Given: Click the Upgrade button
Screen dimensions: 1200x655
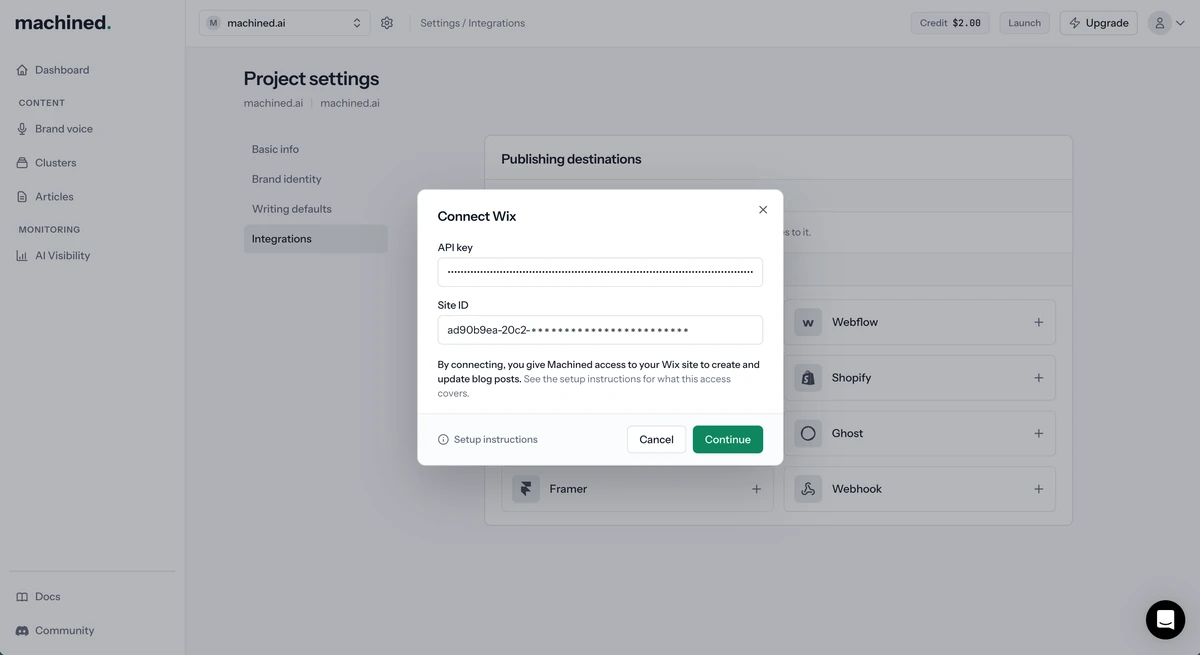Looking at the screenshot, I should [1098, 23].
